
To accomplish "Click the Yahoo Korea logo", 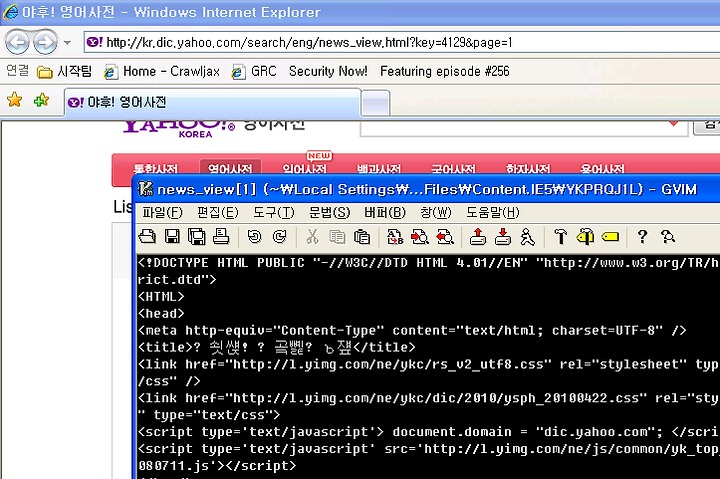I will click(x=179, y=128).
